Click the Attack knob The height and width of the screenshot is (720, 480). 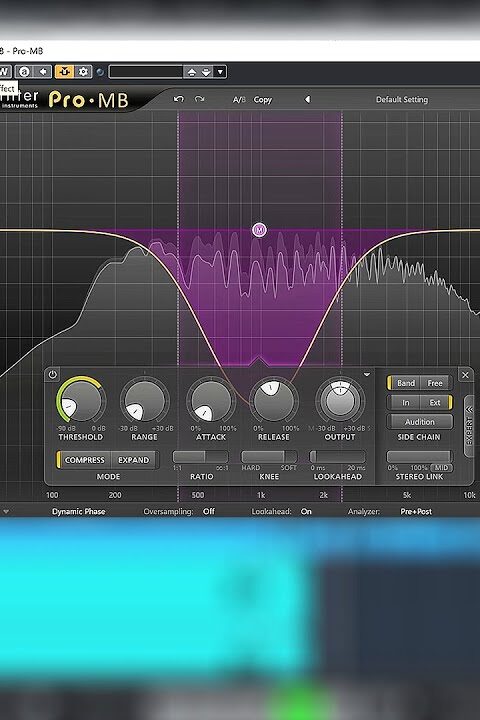coord(210,401)
